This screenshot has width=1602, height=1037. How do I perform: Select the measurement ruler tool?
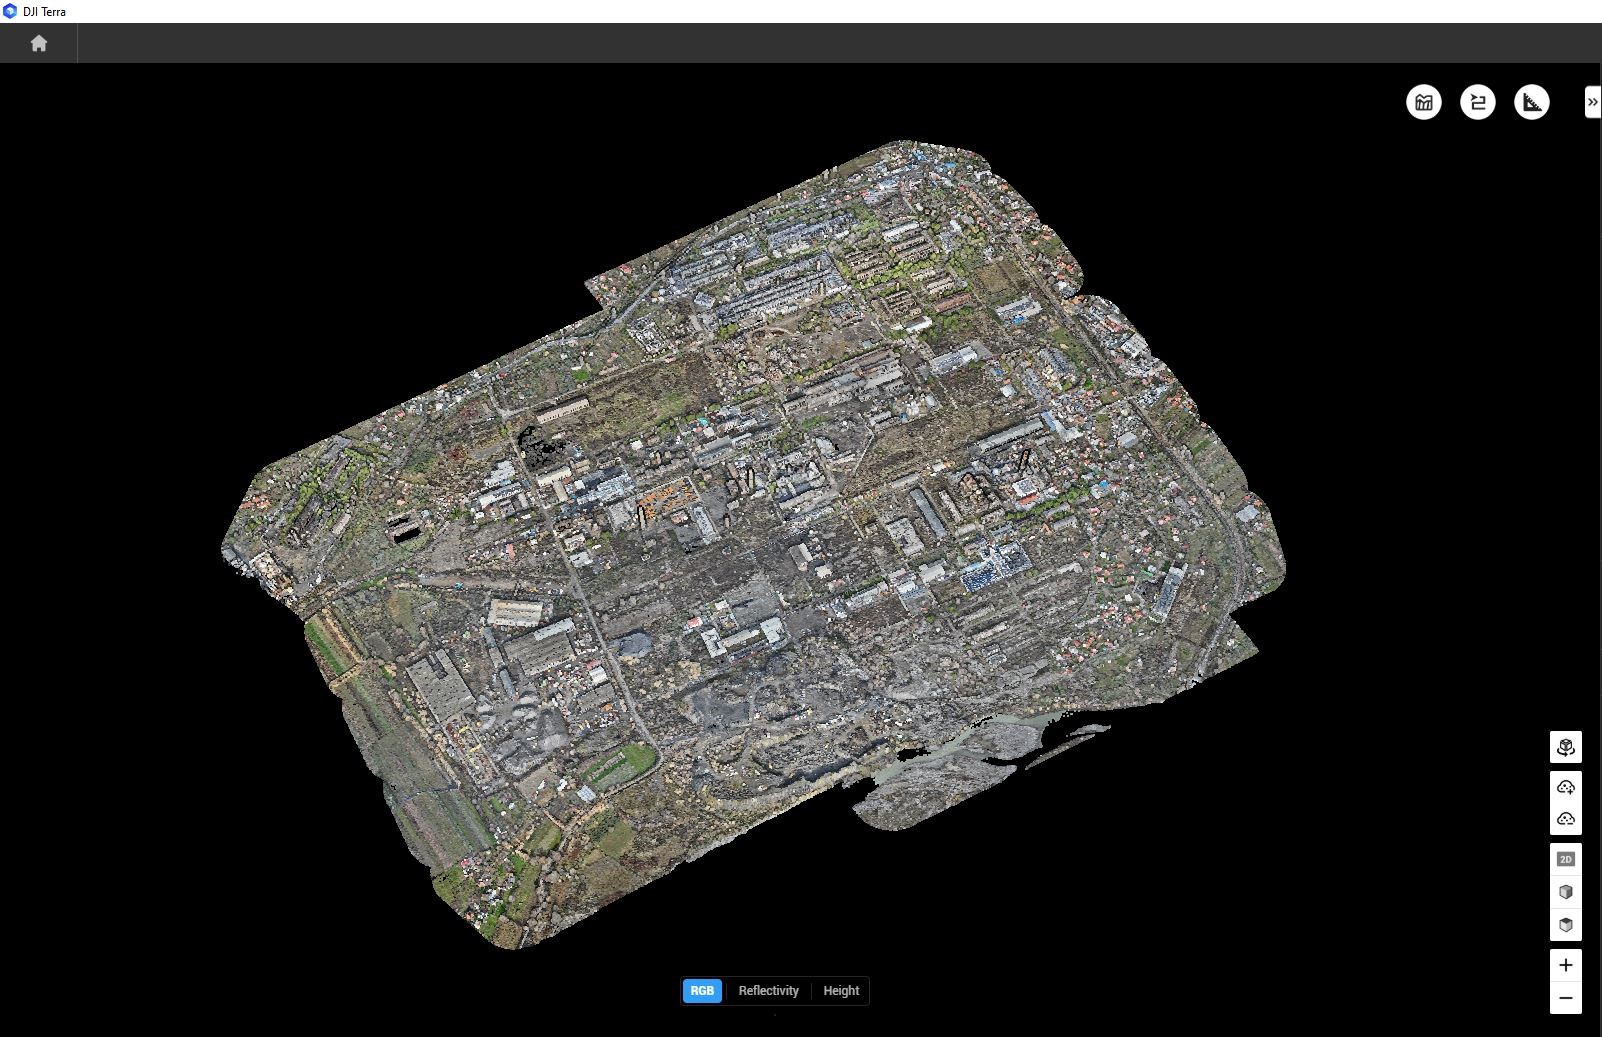coord(1532,102)
